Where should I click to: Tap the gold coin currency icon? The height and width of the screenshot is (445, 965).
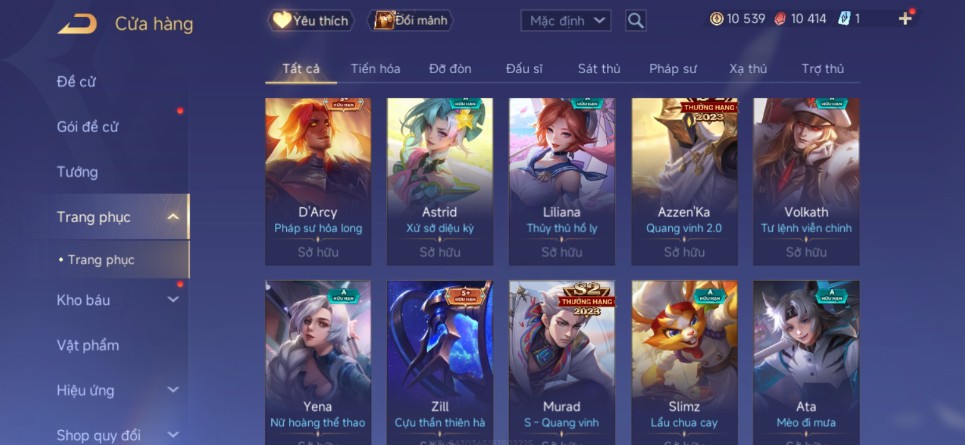pyautogui.click(x=716, y=18)
